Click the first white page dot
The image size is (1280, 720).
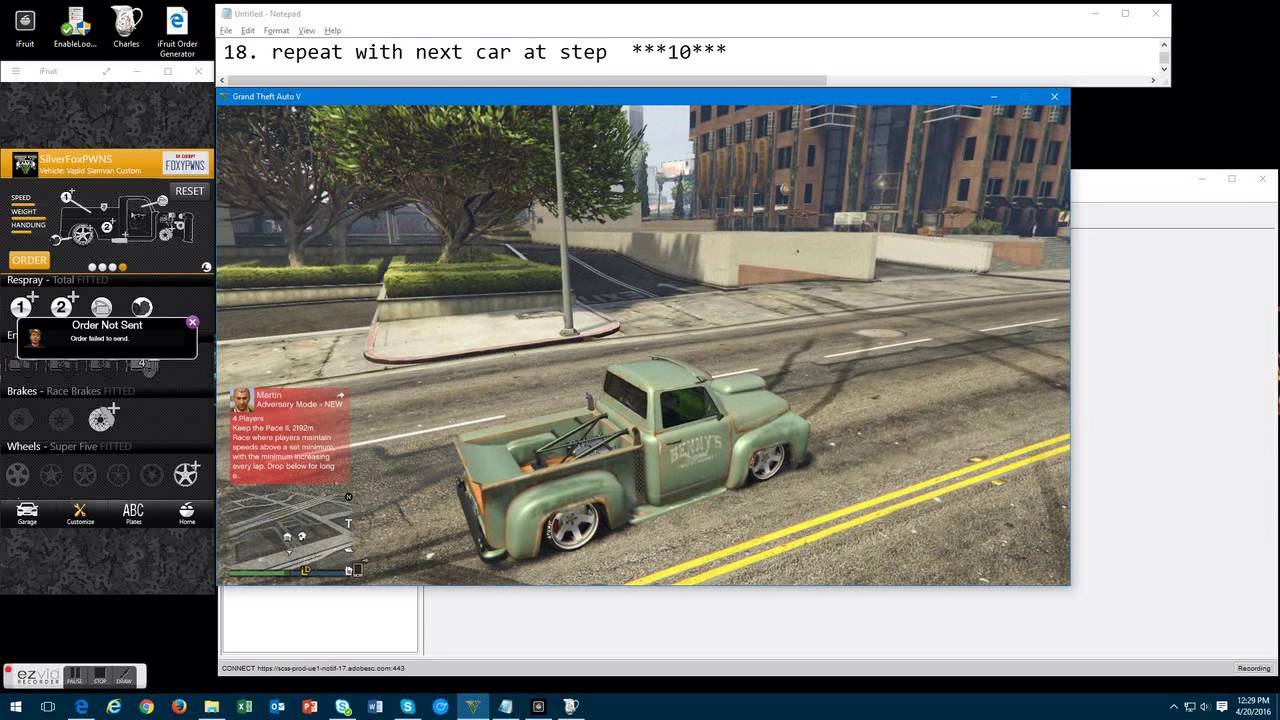(x=93, y=267)
